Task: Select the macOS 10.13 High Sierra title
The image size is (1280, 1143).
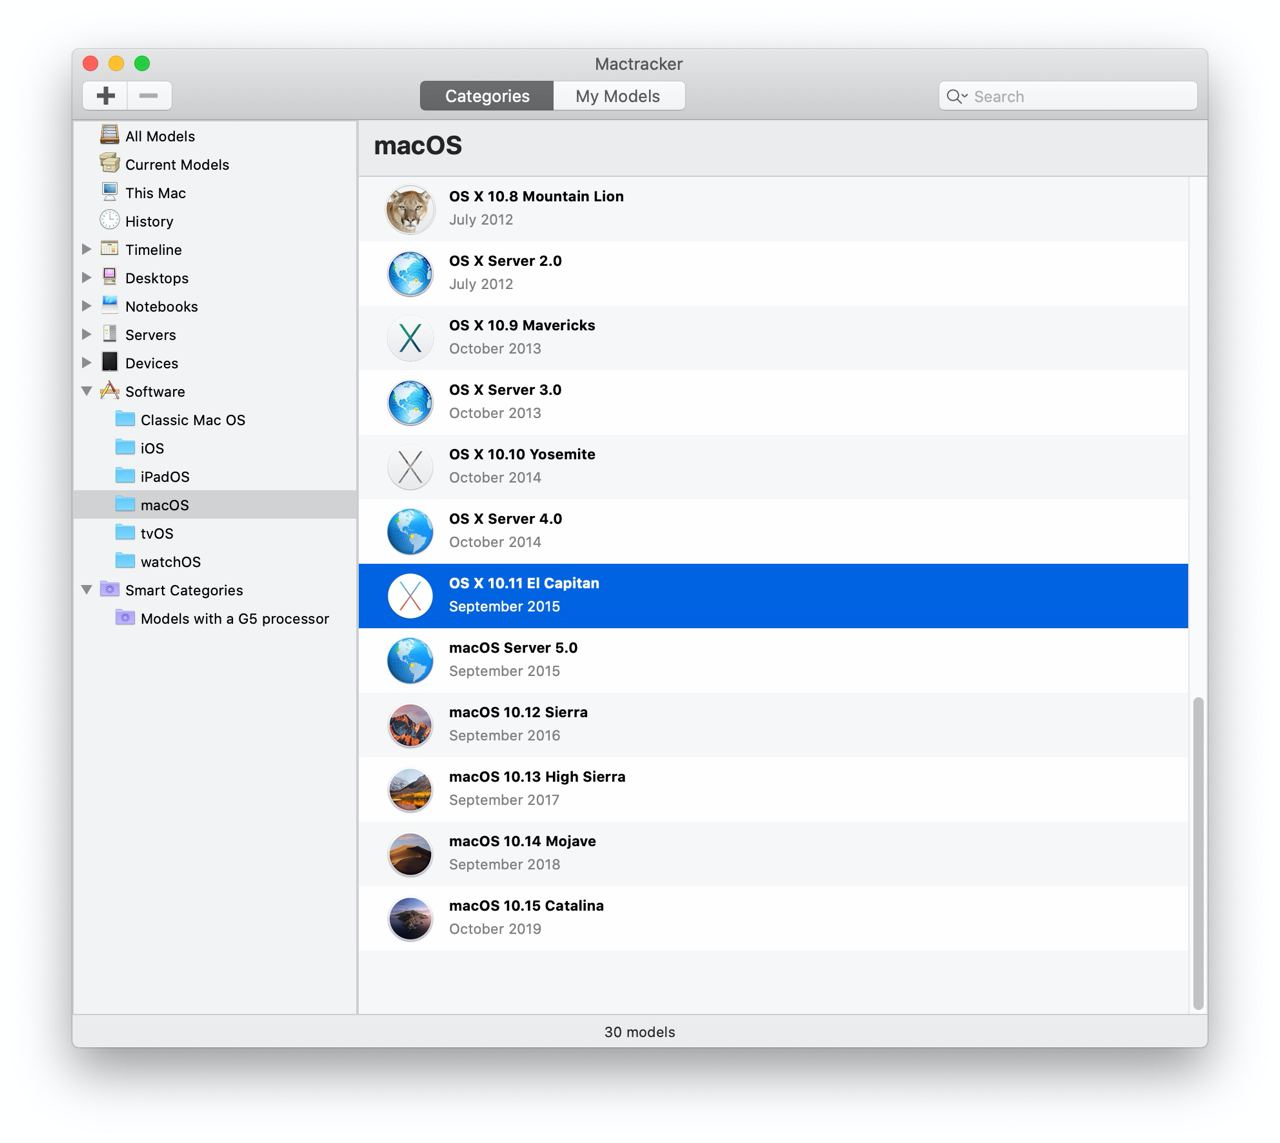Action: [537, 776]
